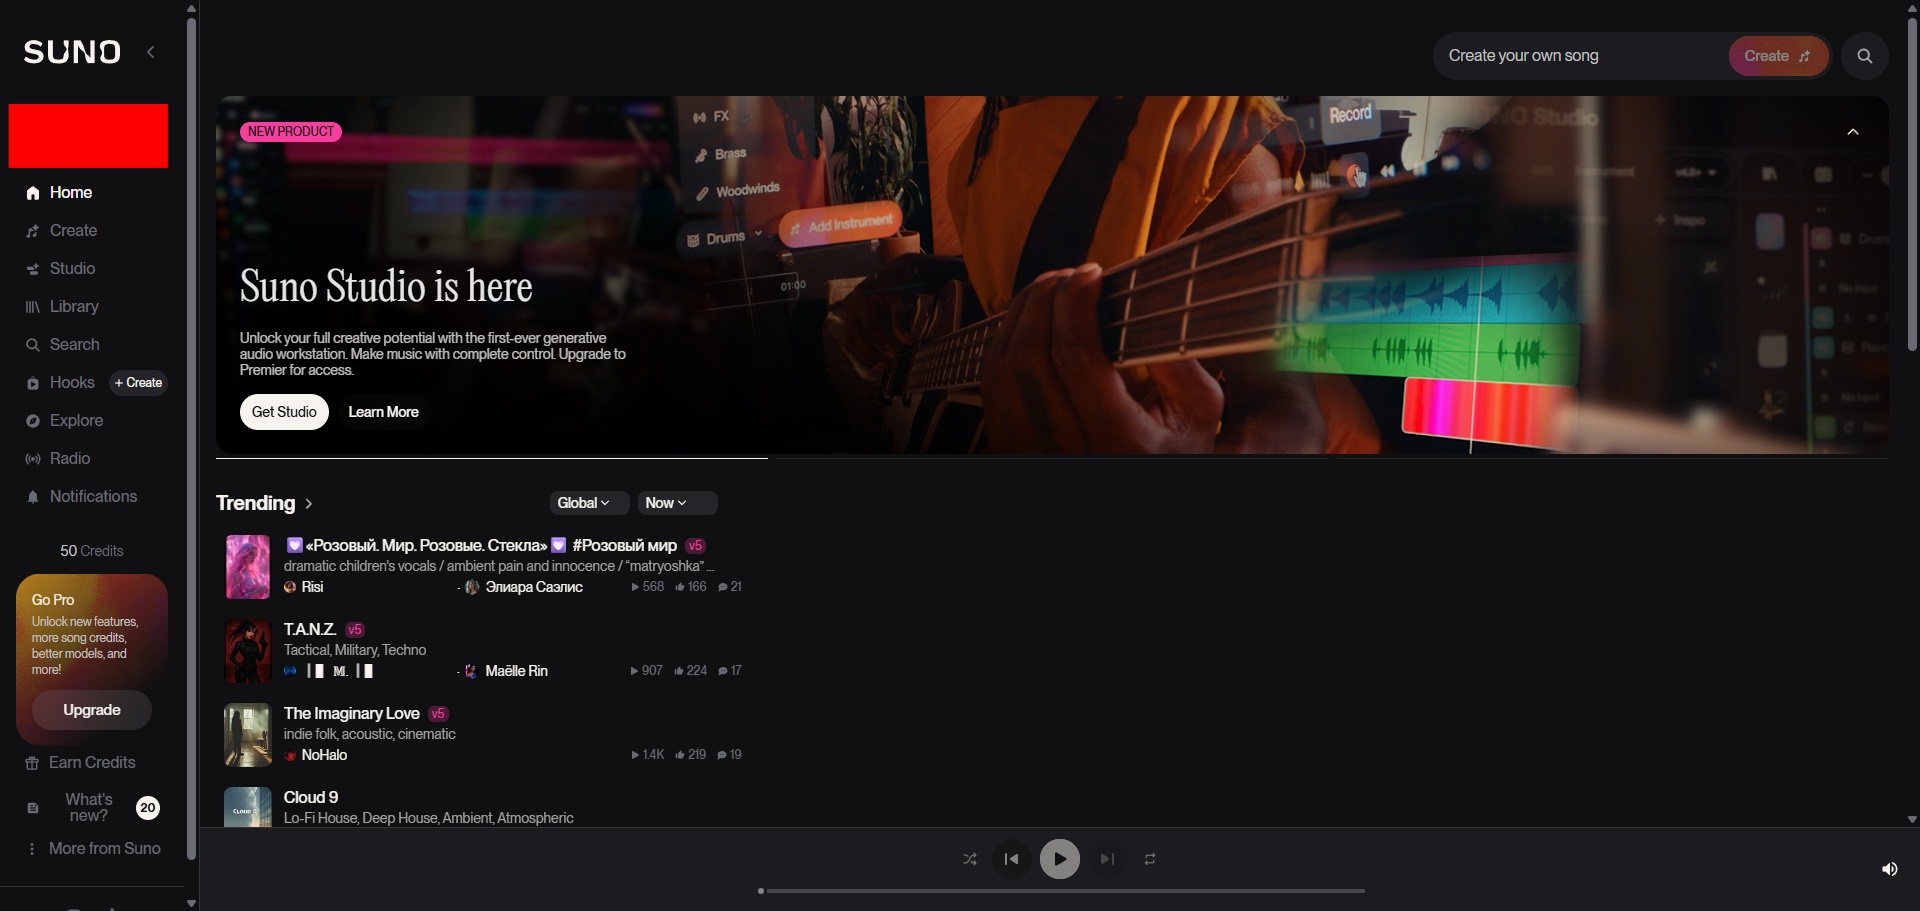Screen dimensions: 1920x911
Task: Click the Get Studio button
Action: pyautogui.click(x=284, y=412)
